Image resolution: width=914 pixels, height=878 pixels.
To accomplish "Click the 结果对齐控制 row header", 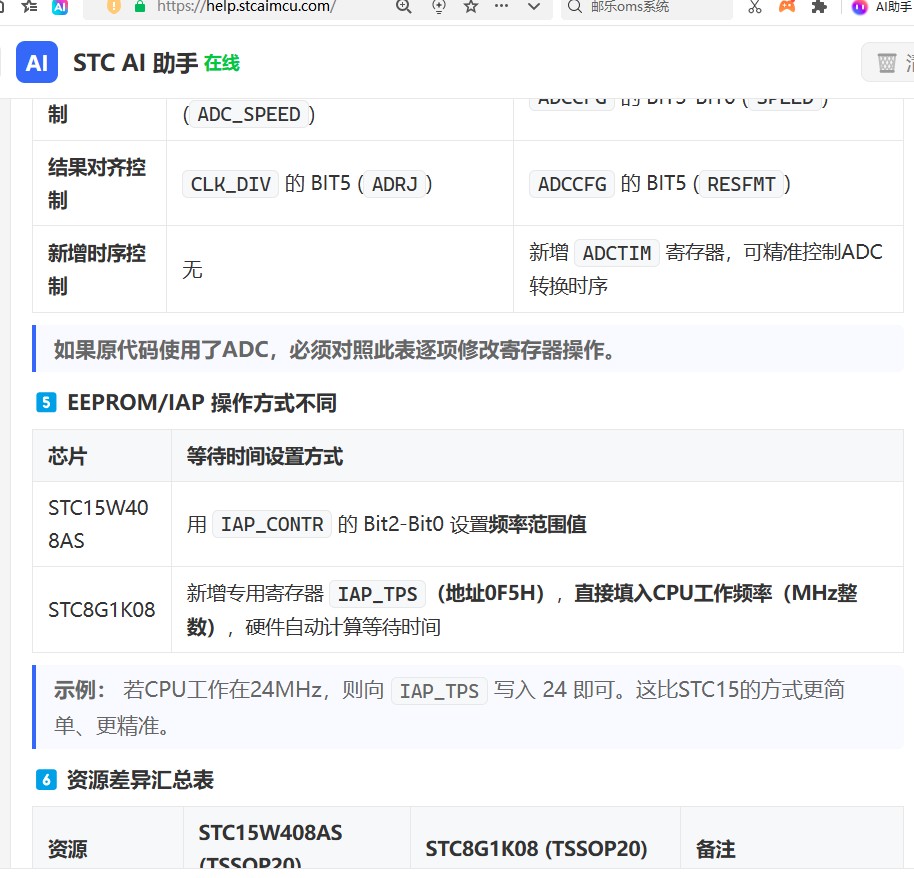I will pyautogui.click(x=97, y=183).
